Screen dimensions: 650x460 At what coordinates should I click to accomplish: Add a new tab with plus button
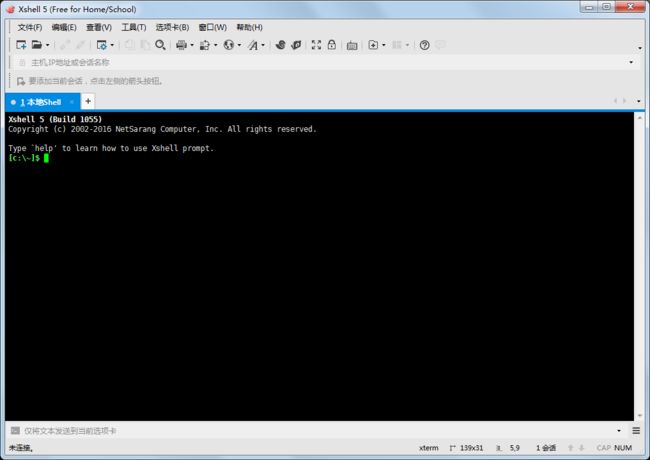point(88,102)
